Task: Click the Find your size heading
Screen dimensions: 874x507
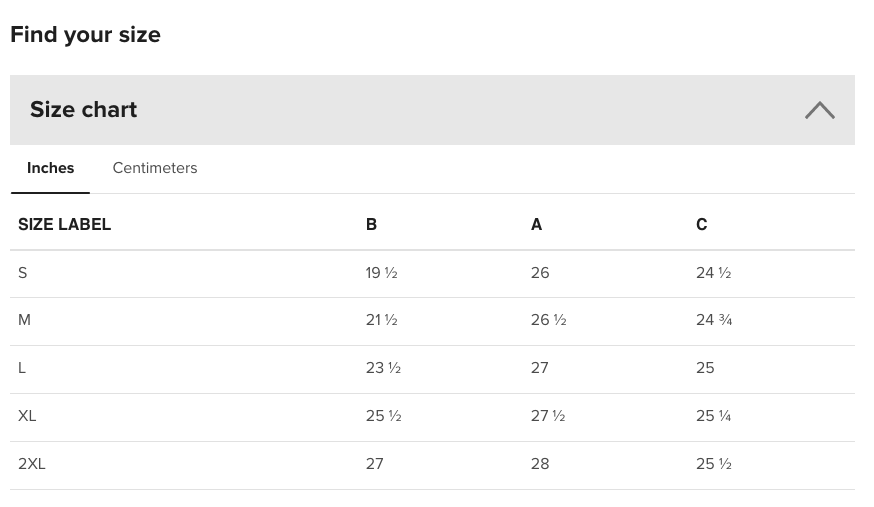Action: pyautogui.click(x=85, y=35)
